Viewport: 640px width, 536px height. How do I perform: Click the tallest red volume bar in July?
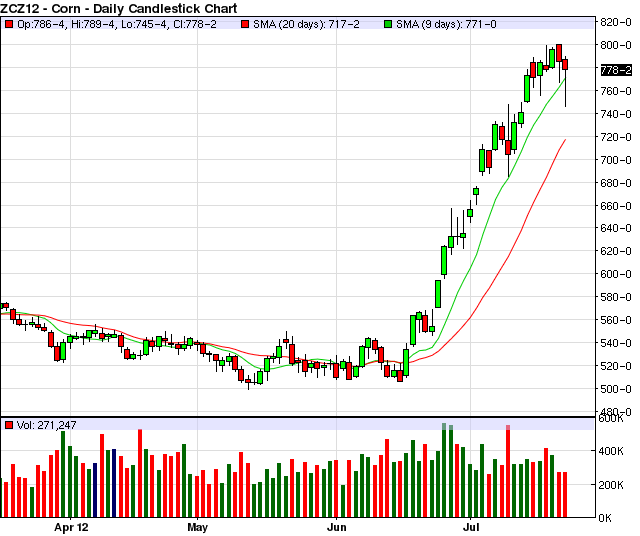pyautogui.click(x=508, y=471)
